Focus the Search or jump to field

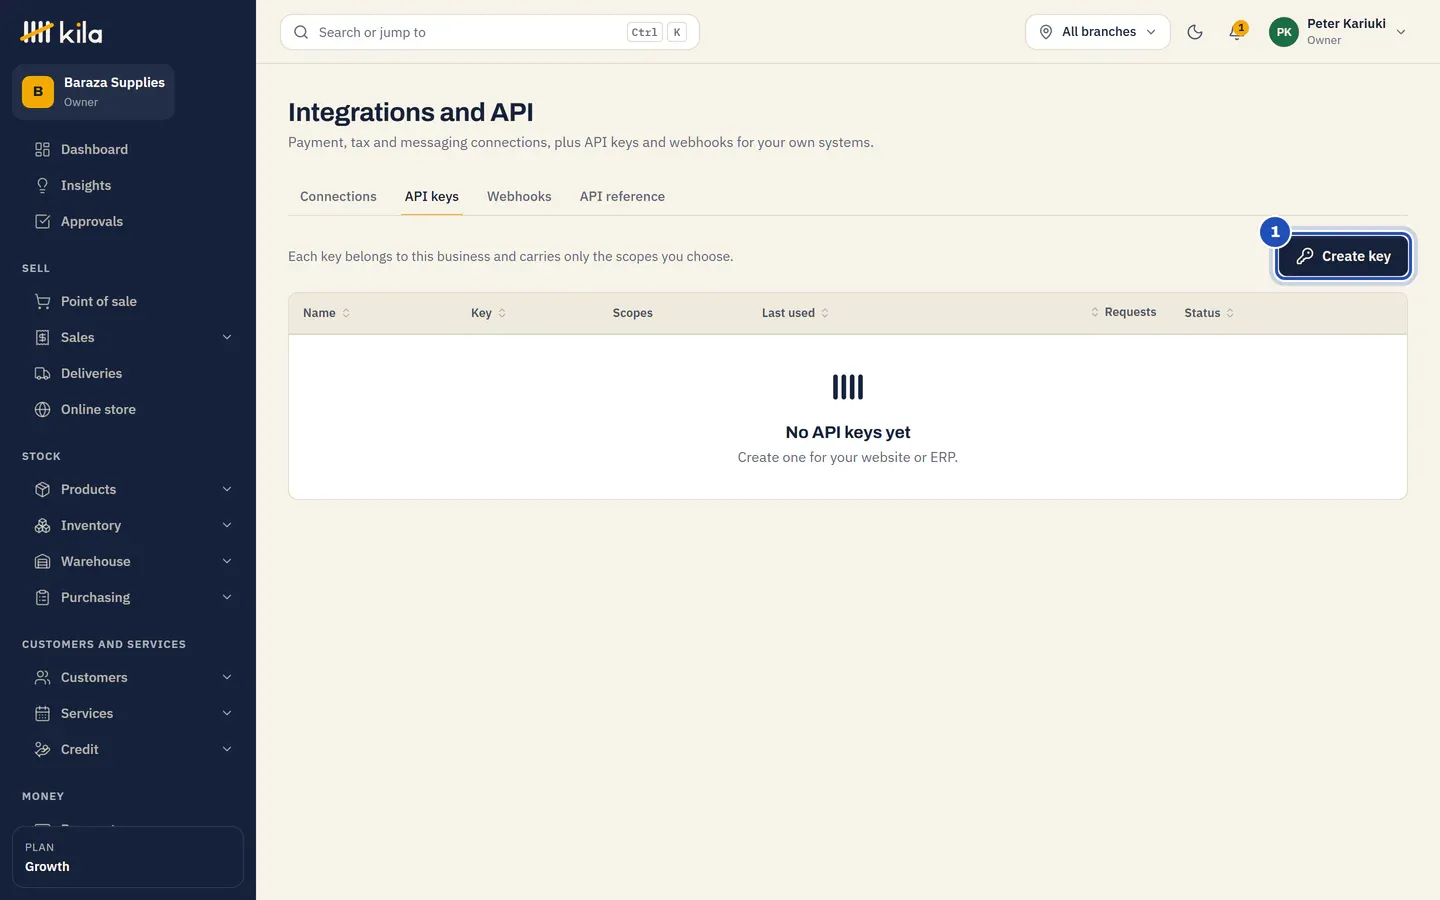pyautogui.click(x=490, y=32)
